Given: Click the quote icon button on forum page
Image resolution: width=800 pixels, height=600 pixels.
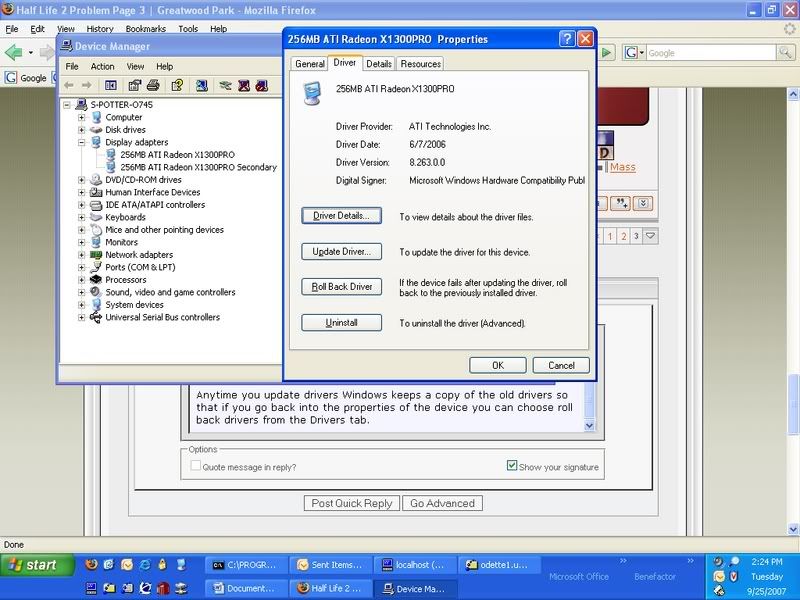Looking at the screenshot, I should 621,203.
